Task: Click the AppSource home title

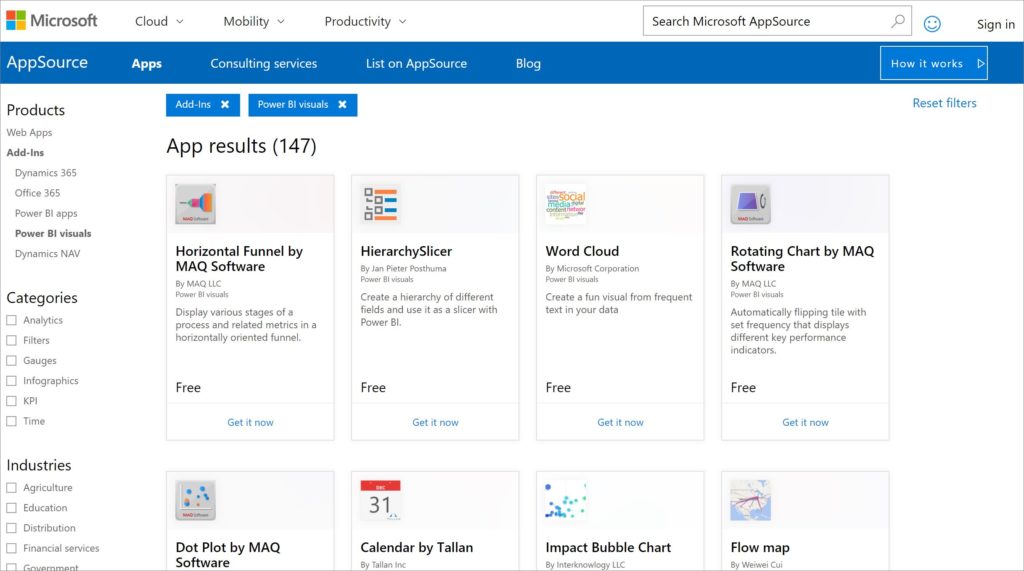Action: 47,62
